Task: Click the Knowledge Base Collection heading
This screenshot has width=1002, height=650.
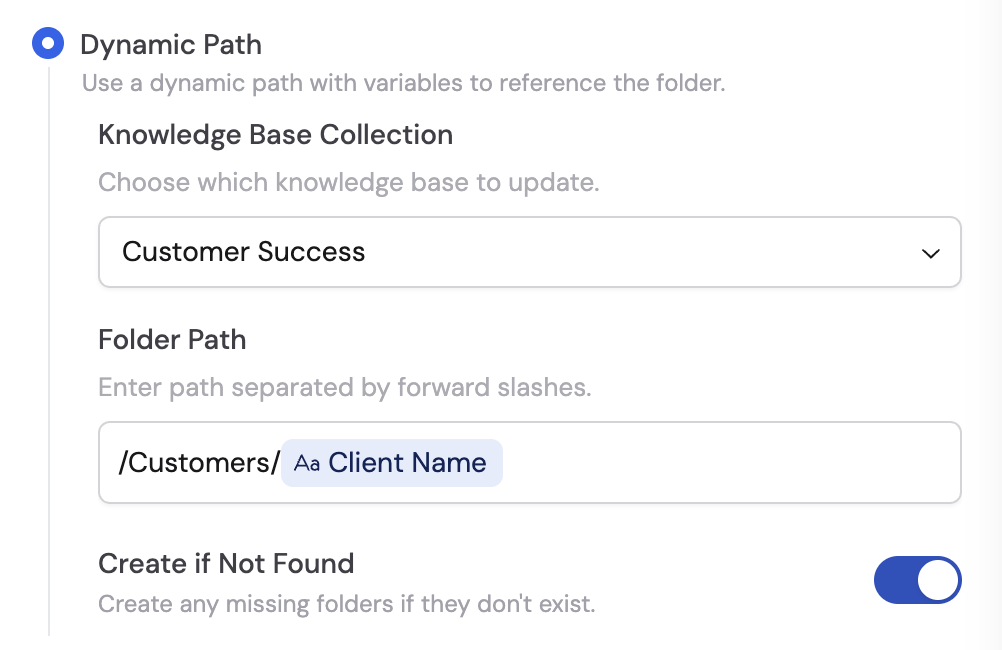Action: 276,134
